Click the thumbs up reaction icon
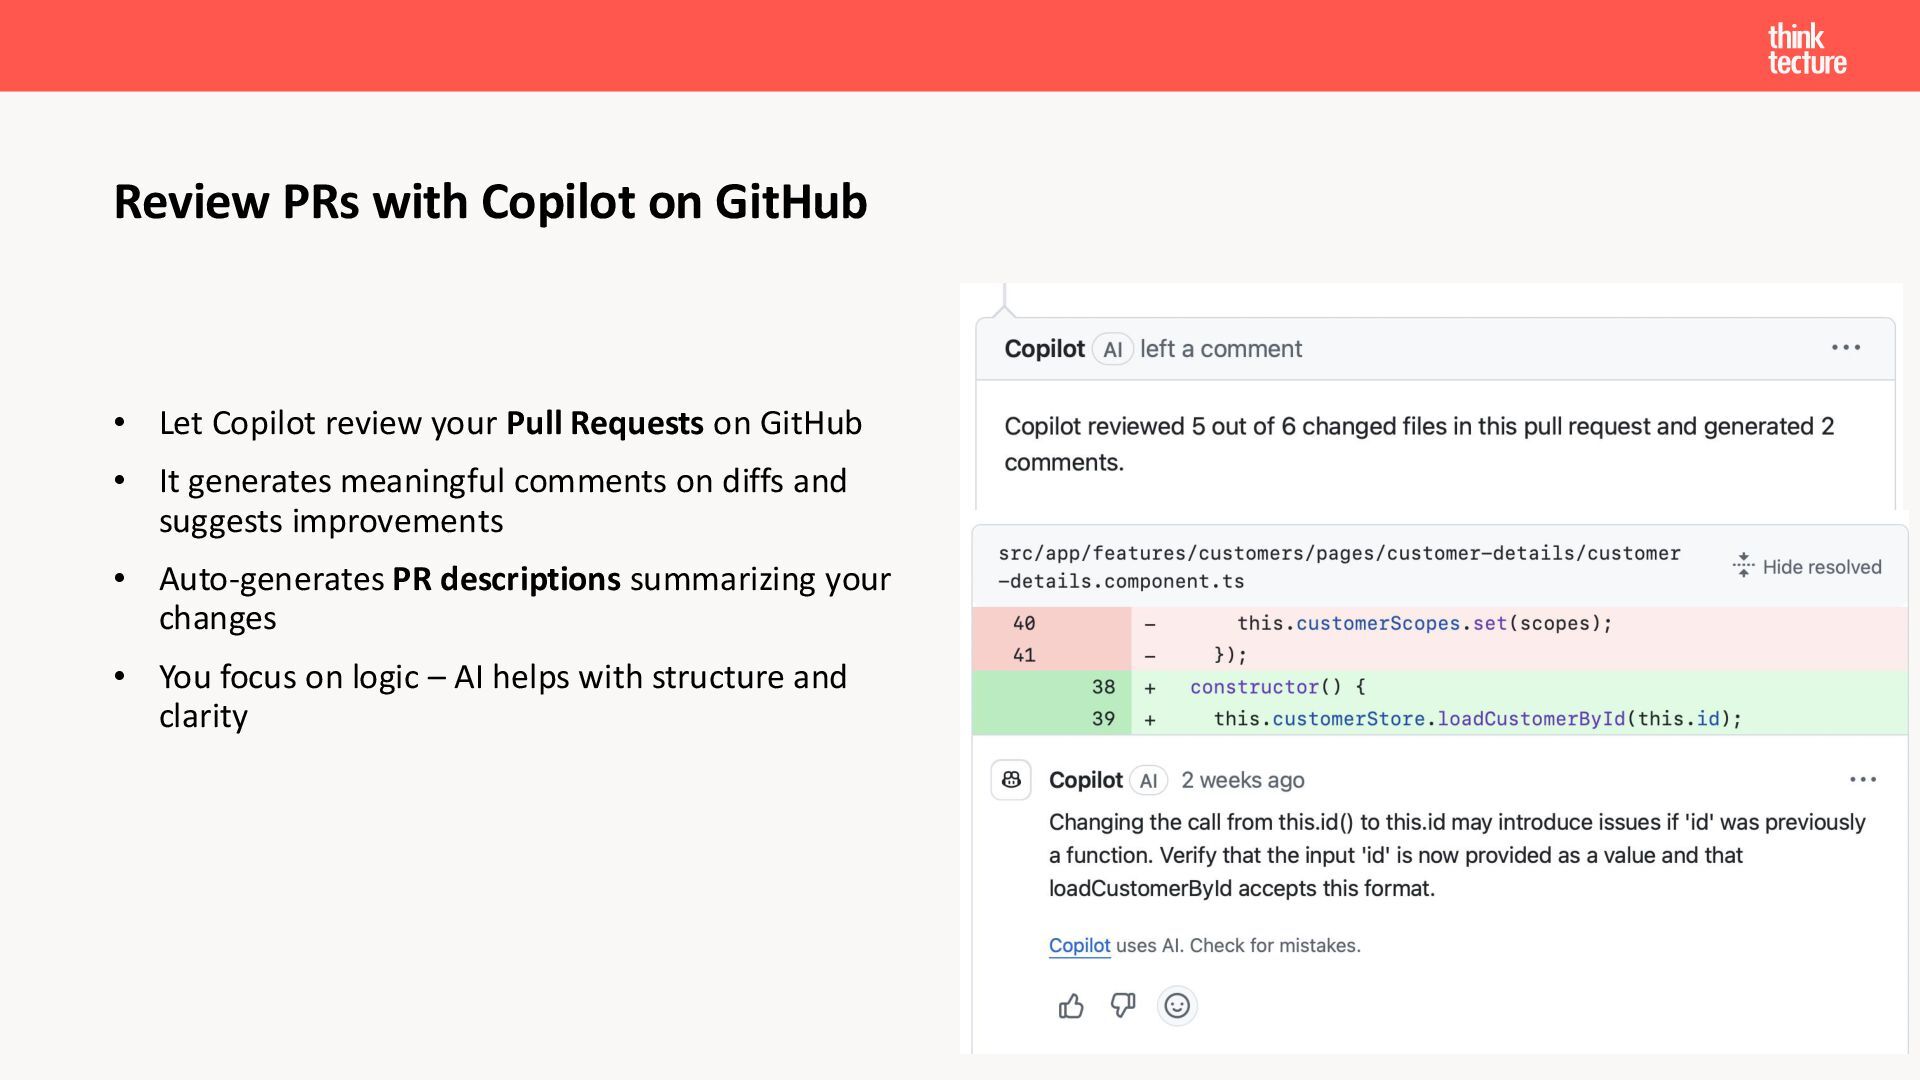 point(1071,1006)
